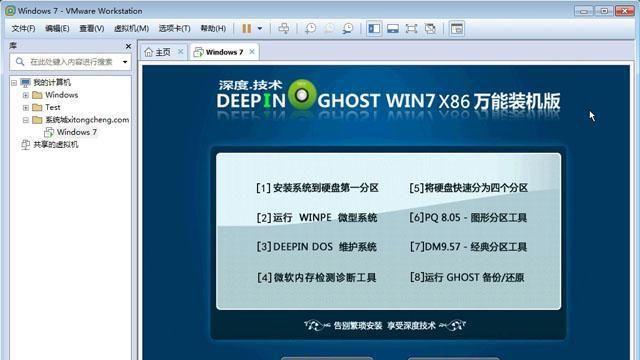Toggle the Unity mode toolbar icon
Viewport: 640px width, 360px height.
pos(430,29)
